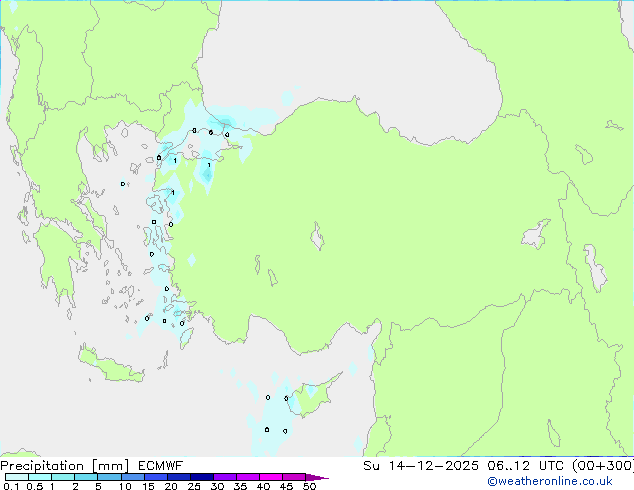This screenshot has width=634, height=490.
Task: Pick the legend swatch for 2–5 mm
Action: pyautogui.click(x=86, y=477)
